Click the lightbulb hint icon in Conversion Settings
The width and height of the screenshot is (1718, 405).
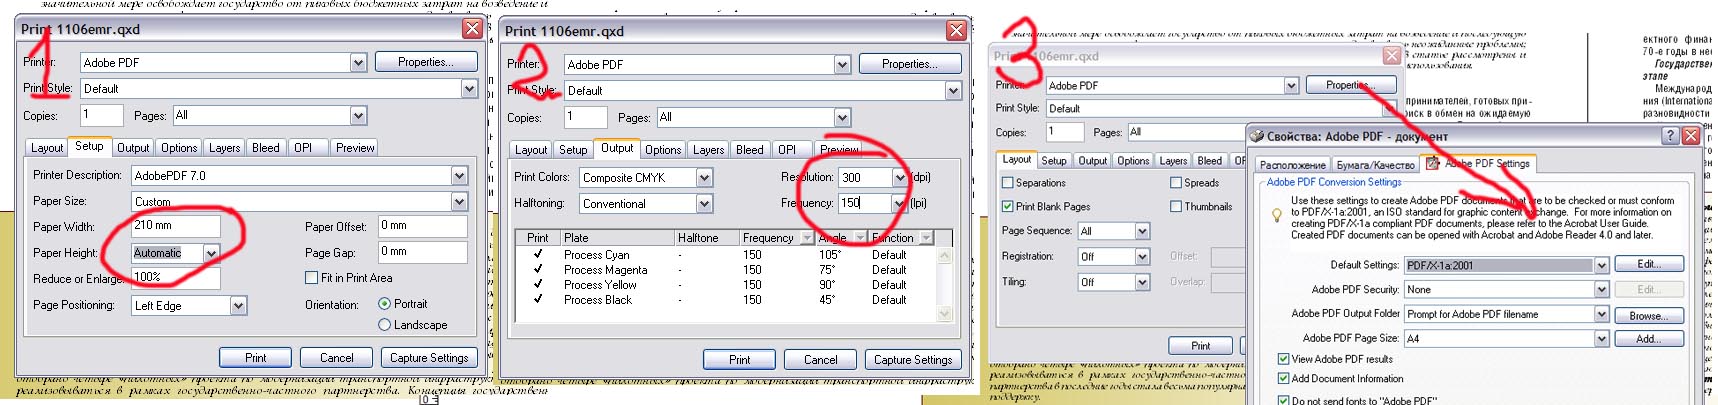pos(1276,215)
